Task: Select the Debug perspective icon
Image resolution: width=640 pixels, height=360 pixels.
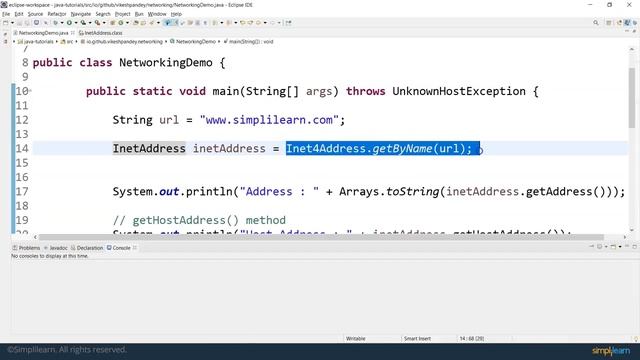Action: point(635,23)
